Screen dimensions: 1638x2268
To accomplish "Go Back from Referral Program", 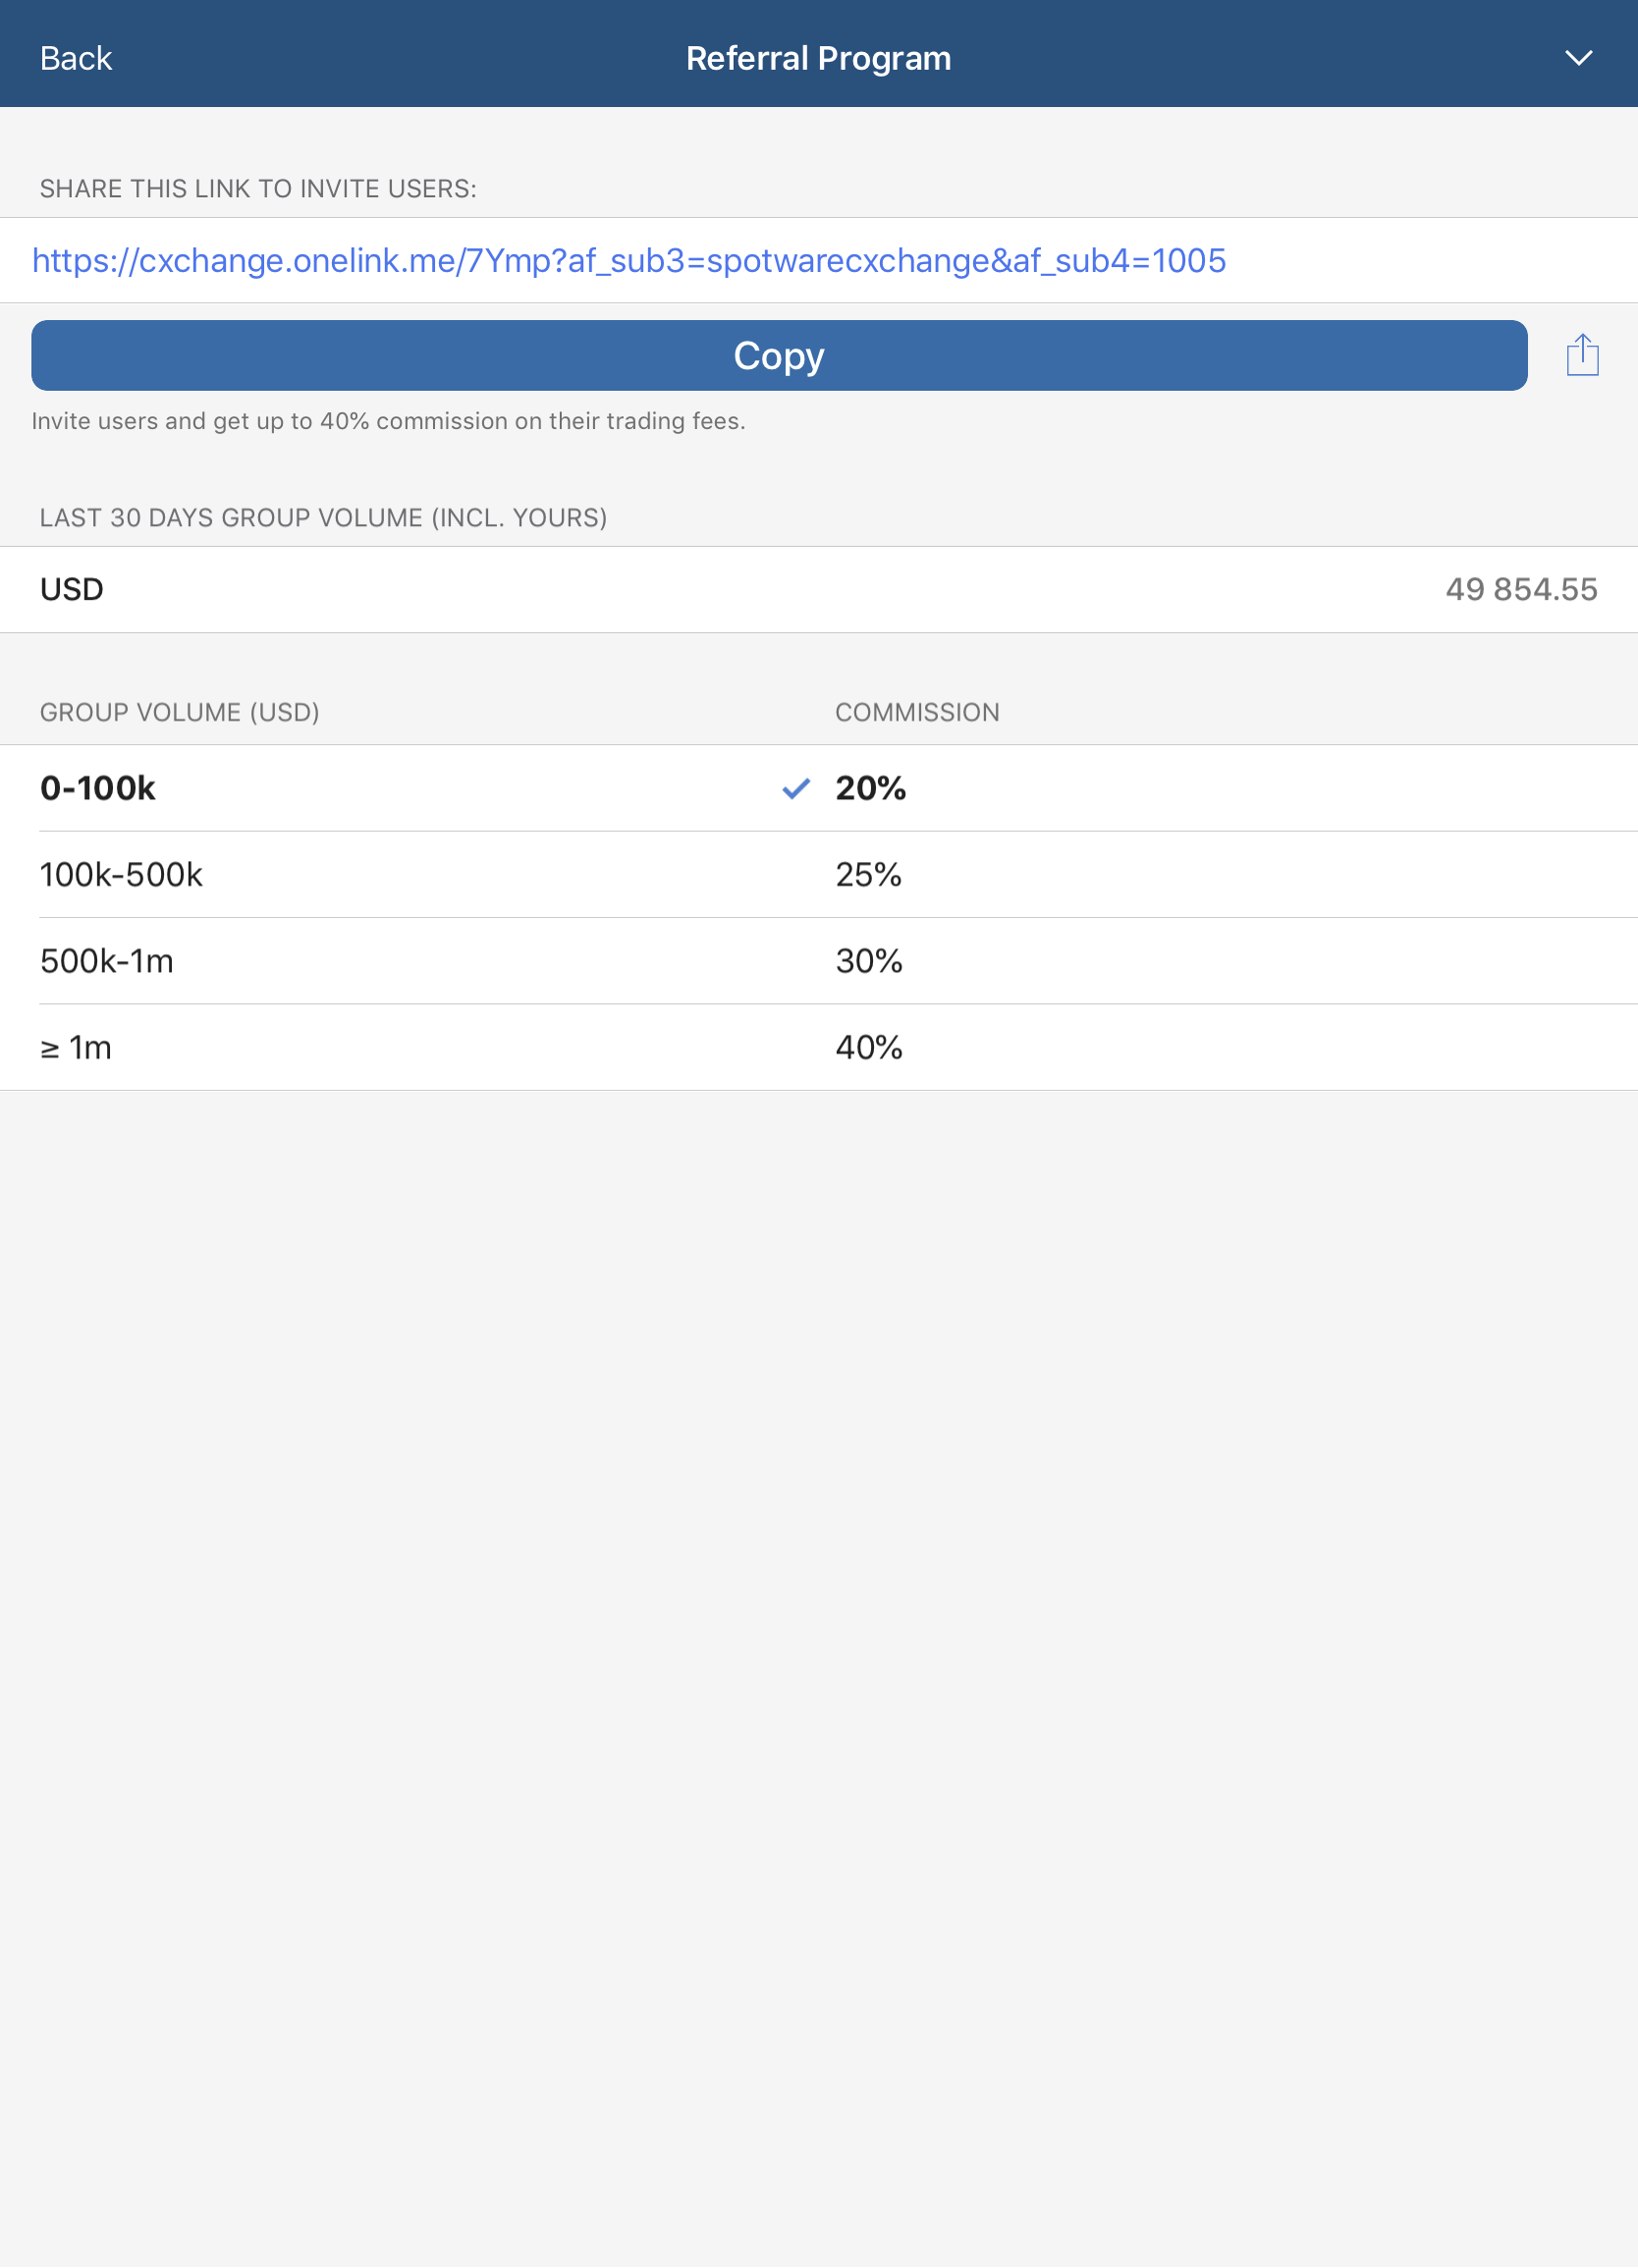I will 76,58.
